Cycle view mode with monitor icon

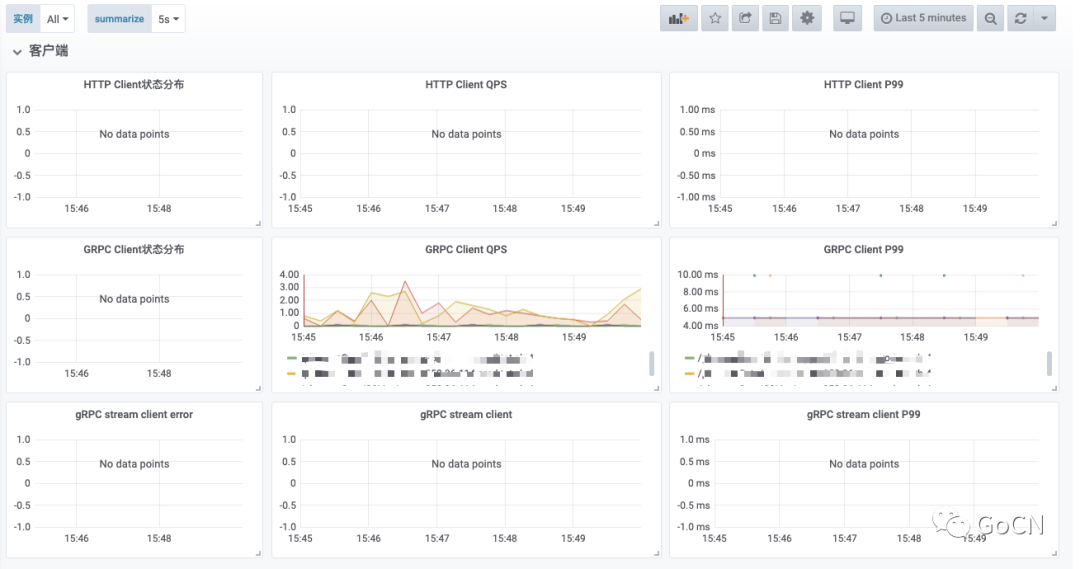pos(847,19)
